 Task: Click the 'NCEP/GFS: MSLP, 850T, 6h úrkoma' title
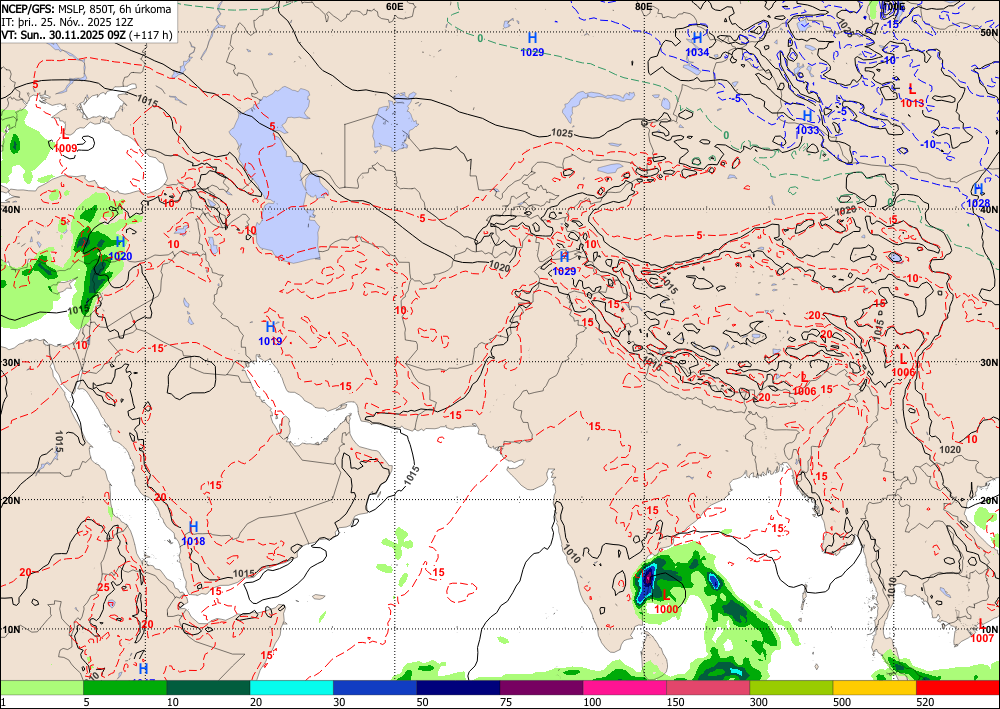(87, 10)
